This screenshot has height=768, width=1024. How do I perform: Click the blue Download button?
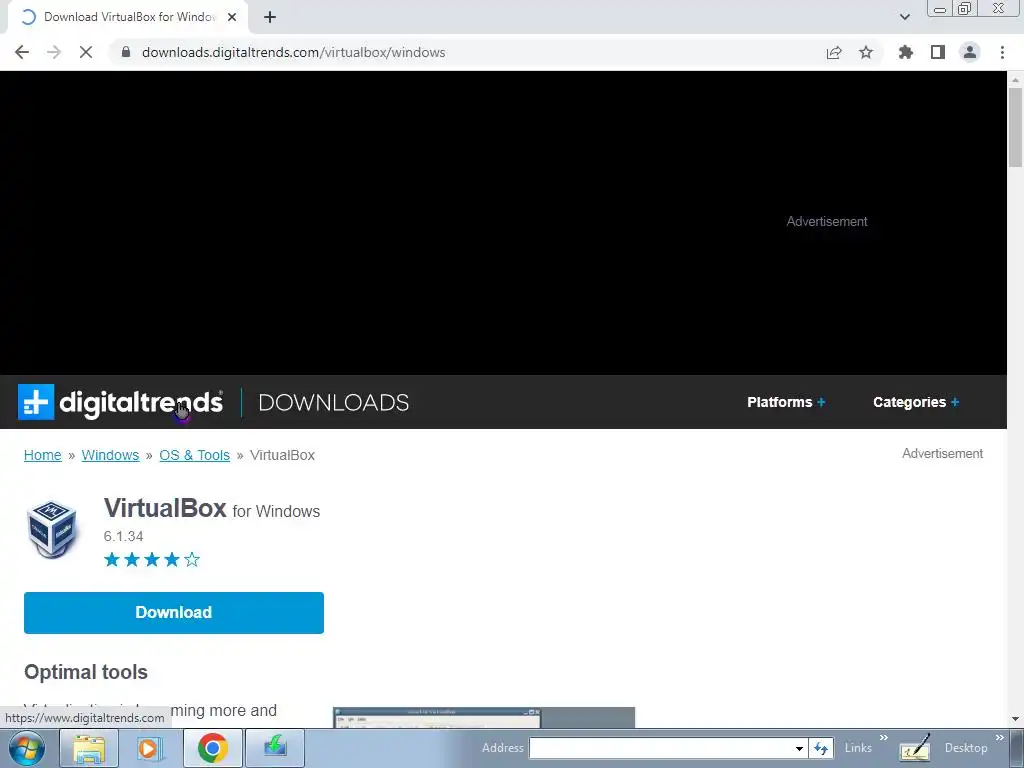tap(174, 613)
